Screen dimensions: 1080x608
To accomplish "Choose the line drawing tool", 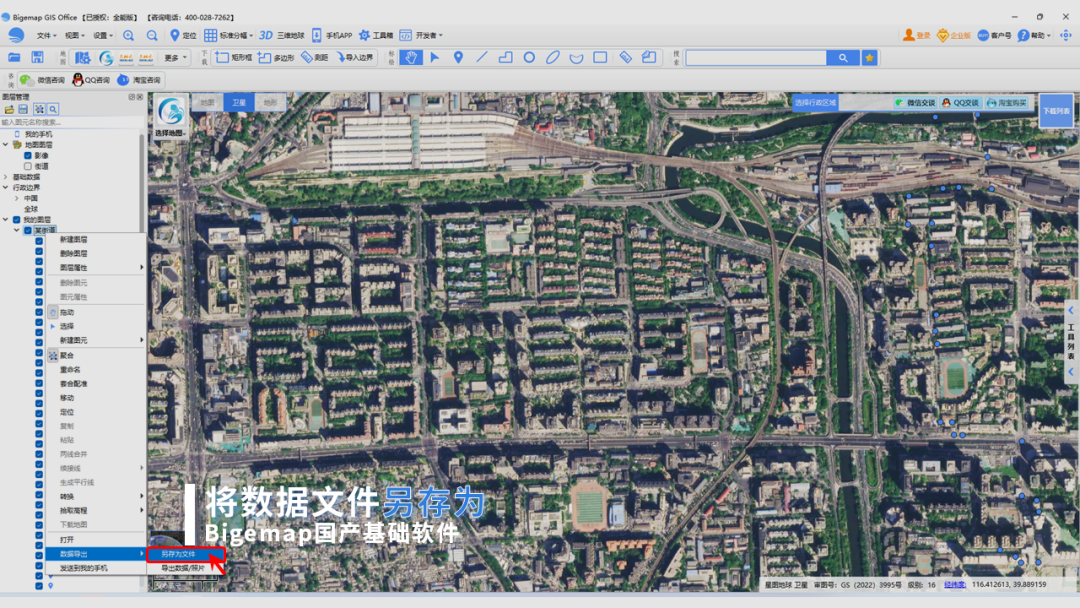I will pos(481,58).
